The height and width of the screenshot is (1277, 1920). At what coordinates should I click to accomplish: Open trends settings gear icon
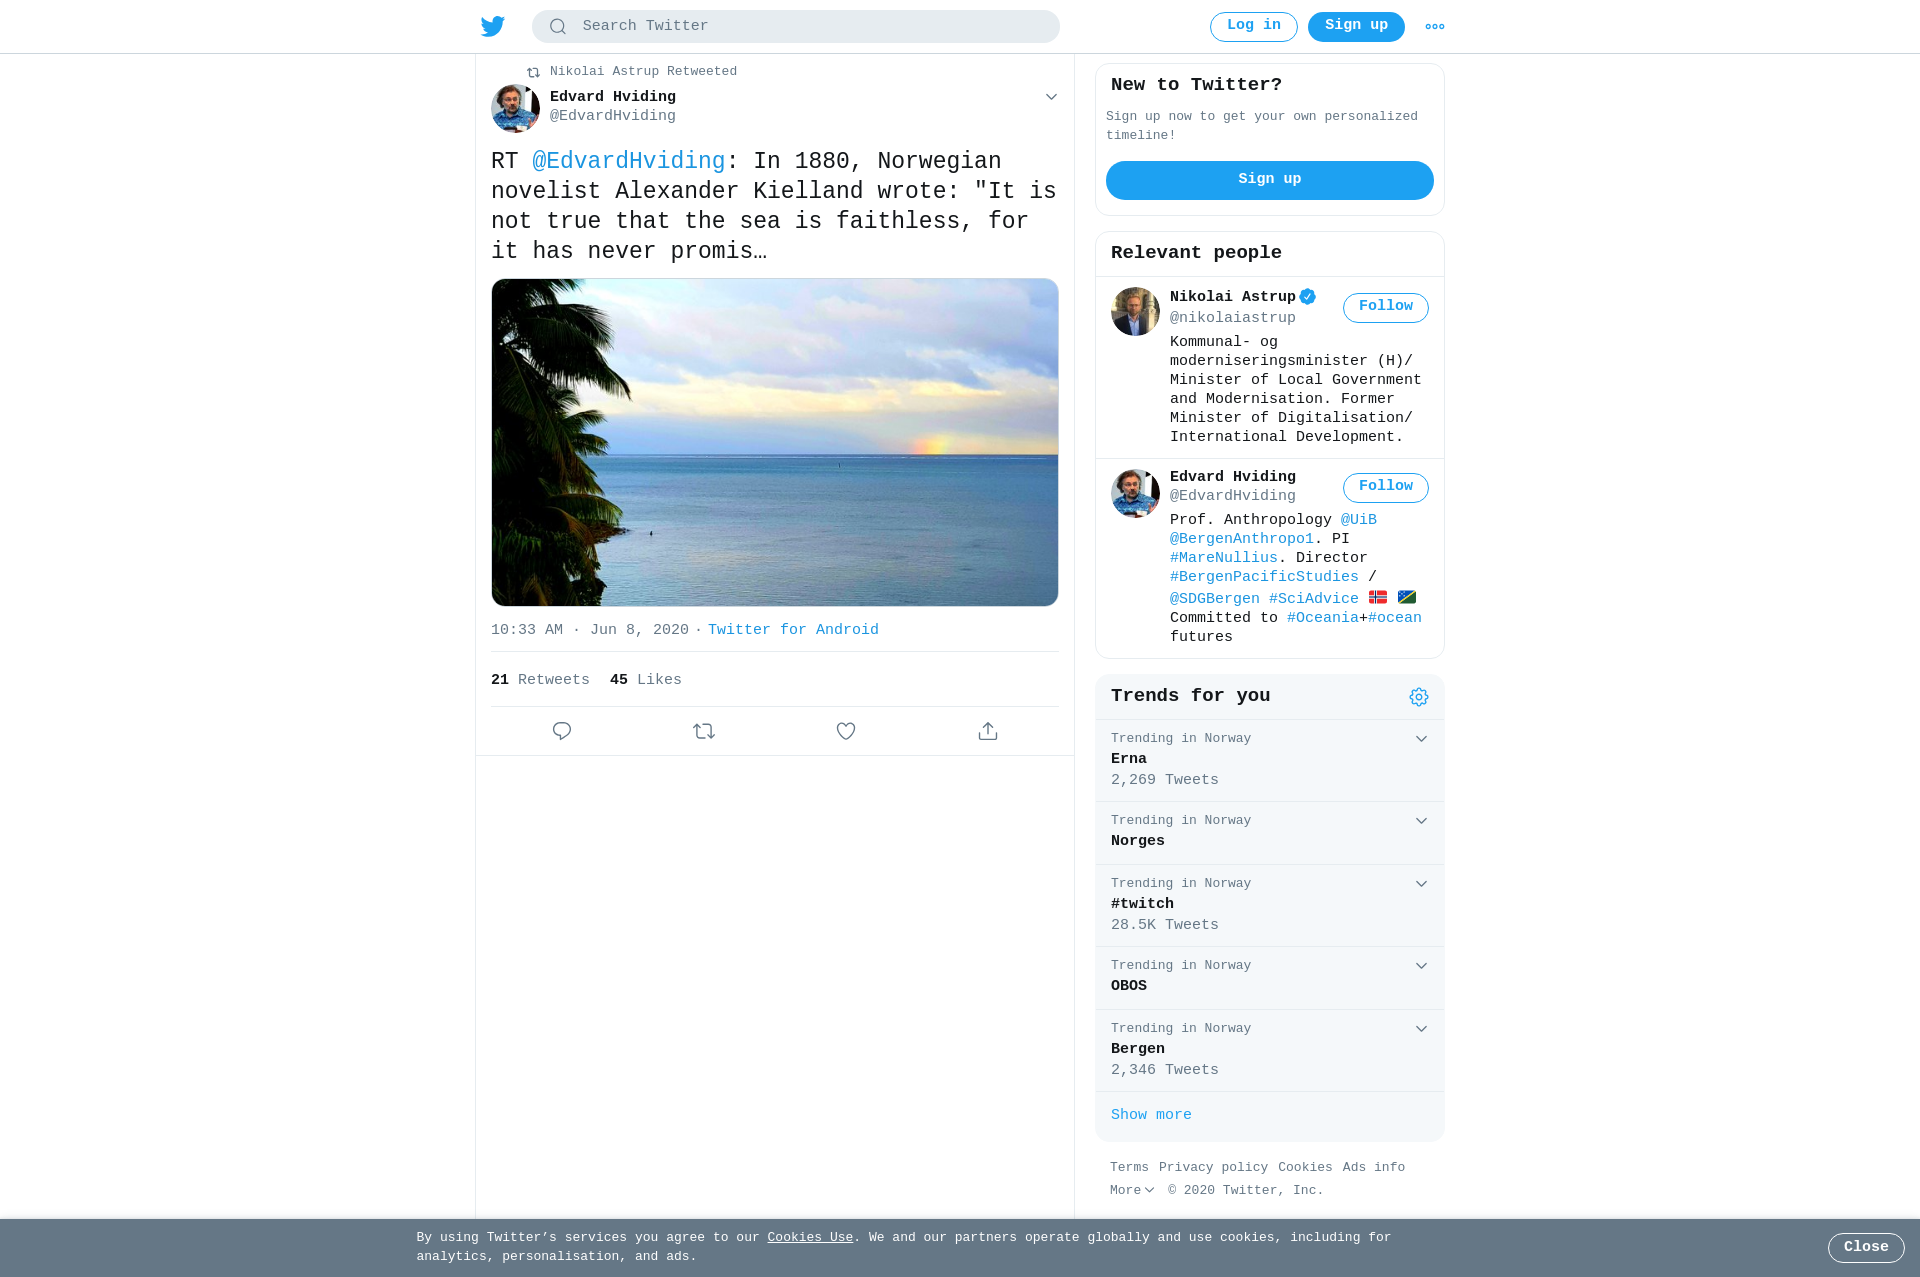[1419, 697]
